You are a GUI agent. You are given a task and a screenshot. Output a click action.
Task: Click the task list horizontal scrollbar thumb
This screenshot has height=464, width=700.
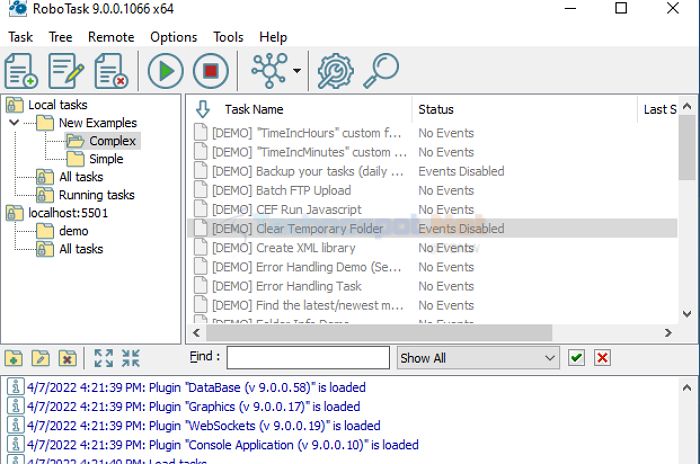pos(379,333)
